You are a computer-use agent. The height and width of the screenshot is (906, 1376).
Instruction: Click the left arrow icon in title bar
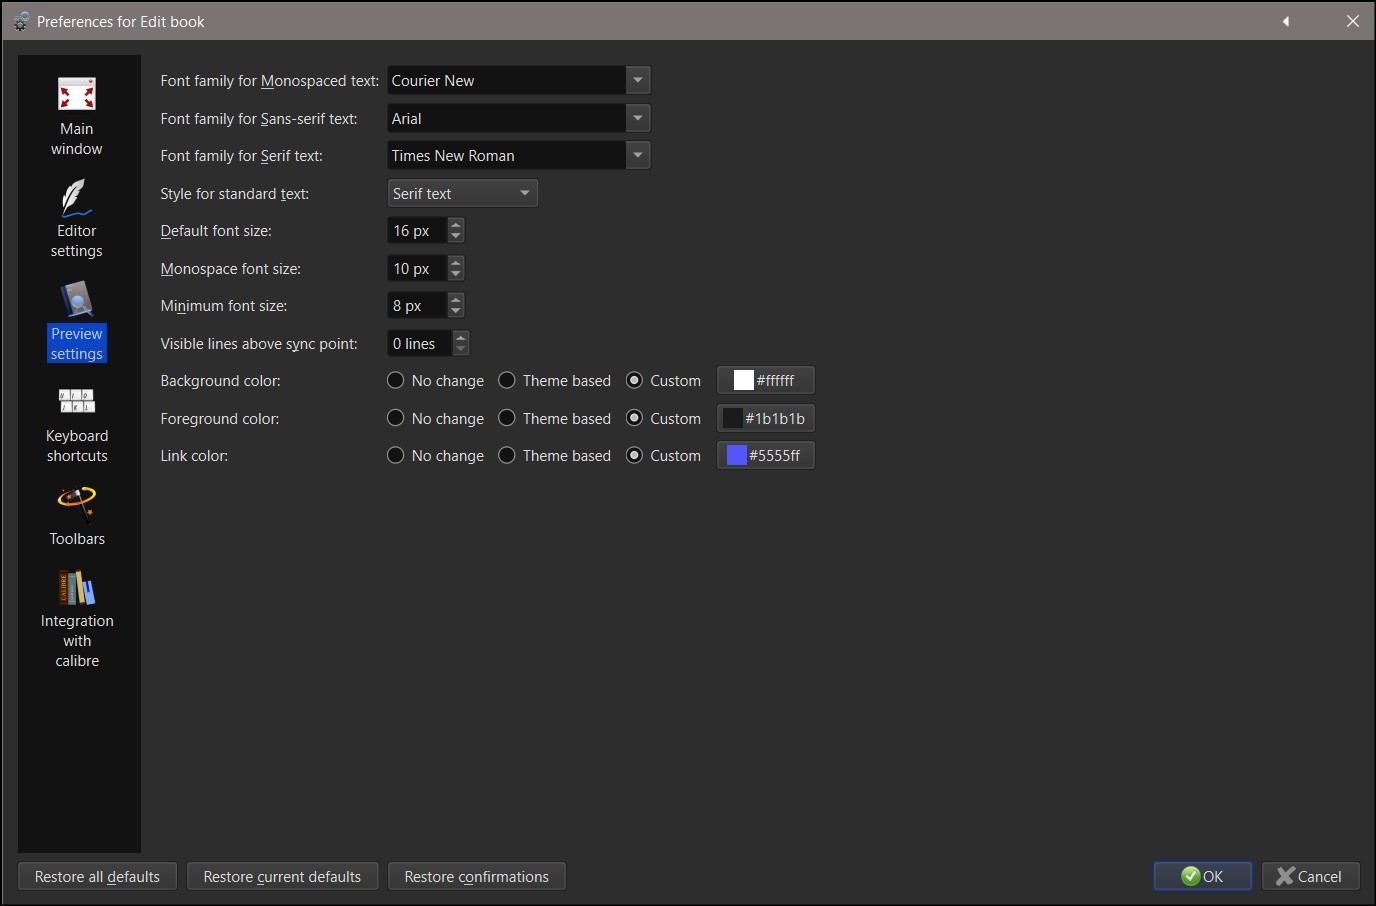pyautogui.click(x=1286, y=21)
